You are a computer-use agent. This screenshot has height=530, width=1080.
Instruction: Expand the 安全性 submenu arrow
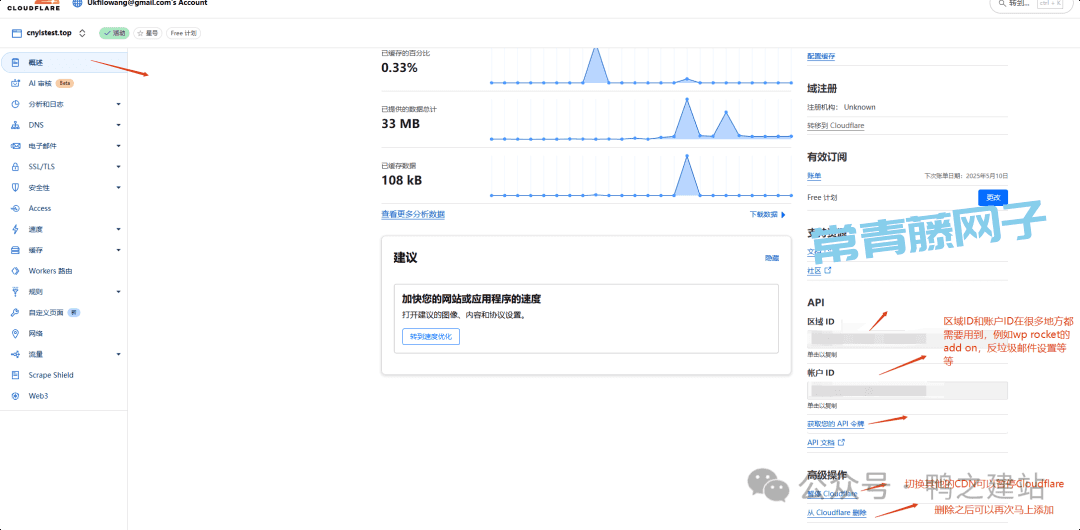[118, 187]
